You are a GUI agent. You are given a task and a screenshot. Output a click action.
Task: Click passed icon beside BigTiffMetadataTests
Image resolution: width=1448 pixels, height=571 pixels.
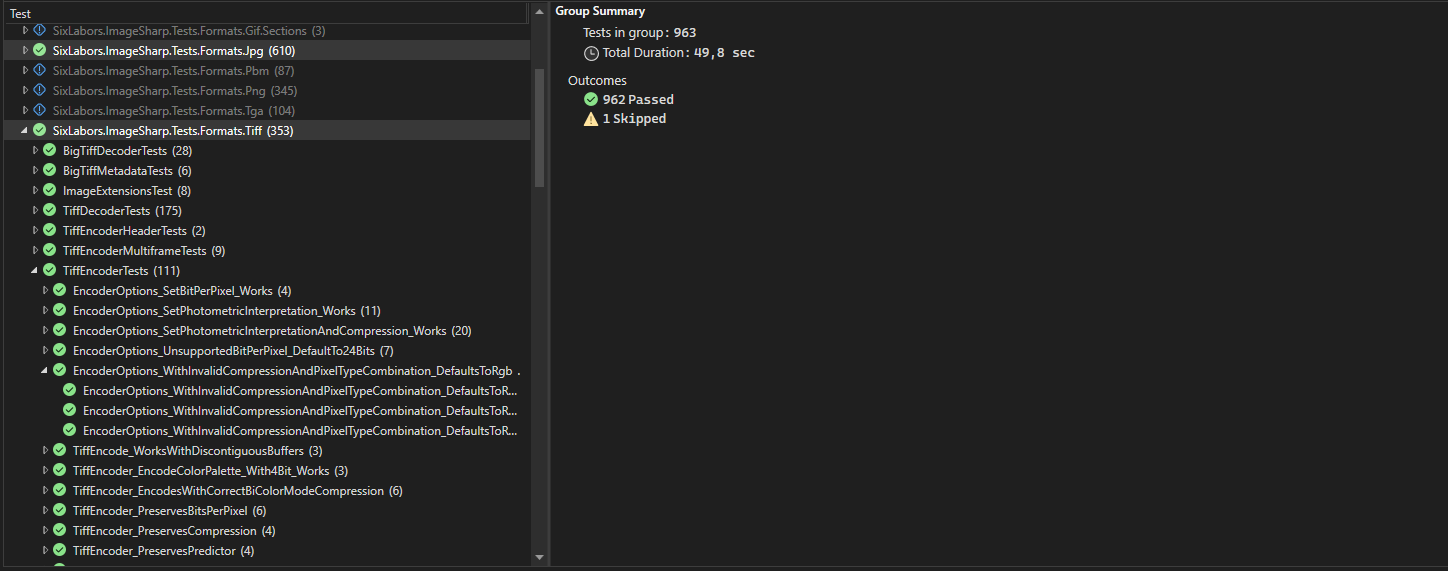click(50, 170)
